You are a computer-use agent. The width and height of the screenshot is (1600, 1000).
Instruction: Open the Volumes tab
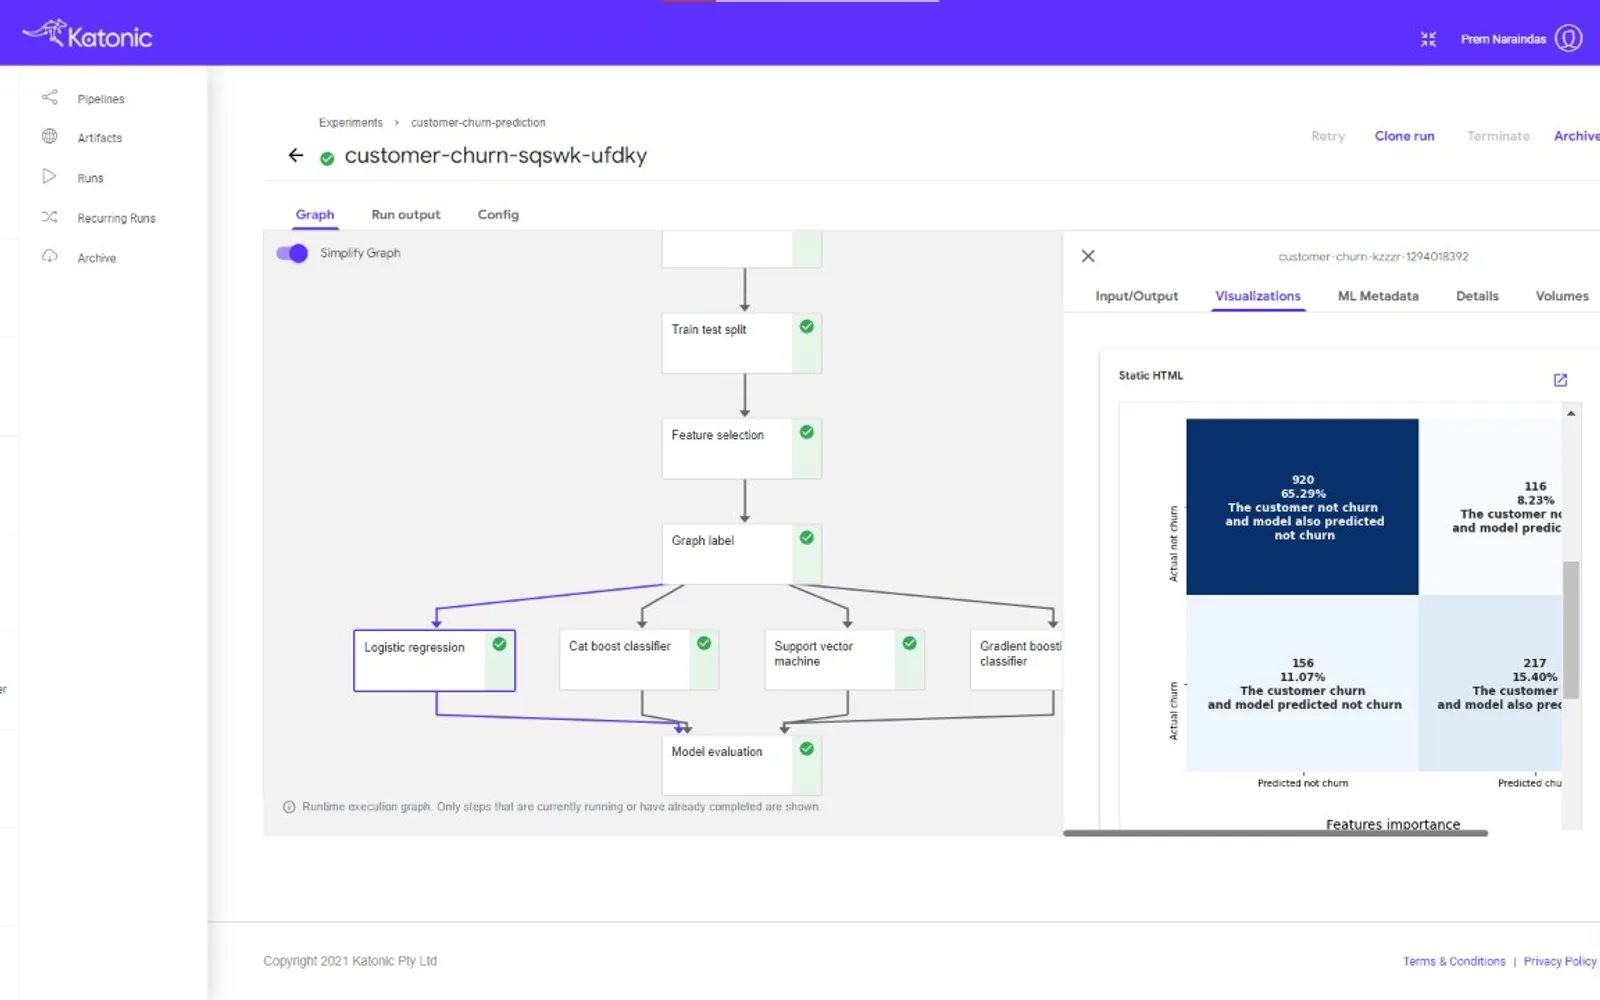point(1562,296)
